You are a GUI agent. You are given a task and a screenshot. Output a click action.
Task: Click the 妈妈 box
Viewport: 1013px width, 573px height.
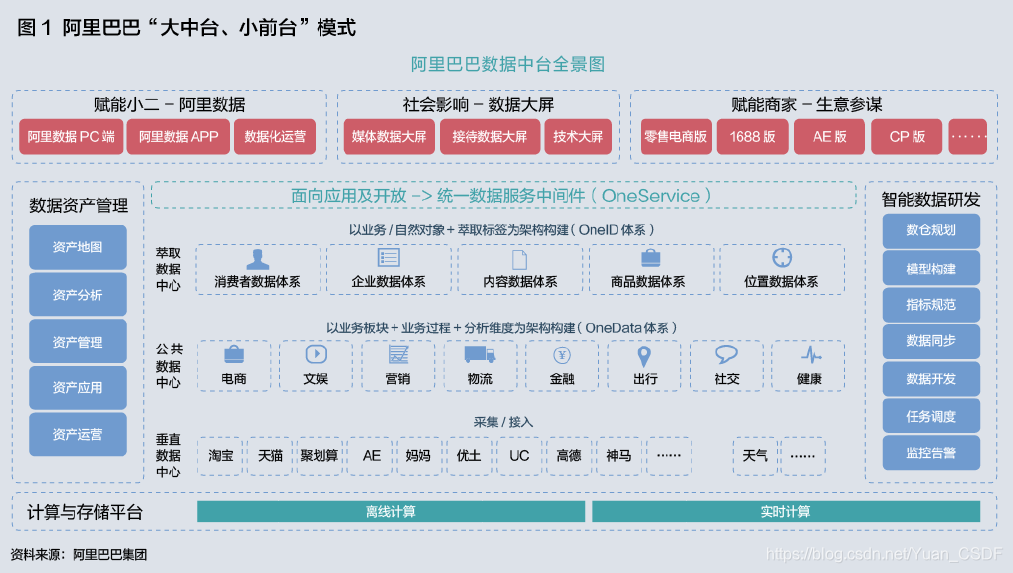point(419,456)
